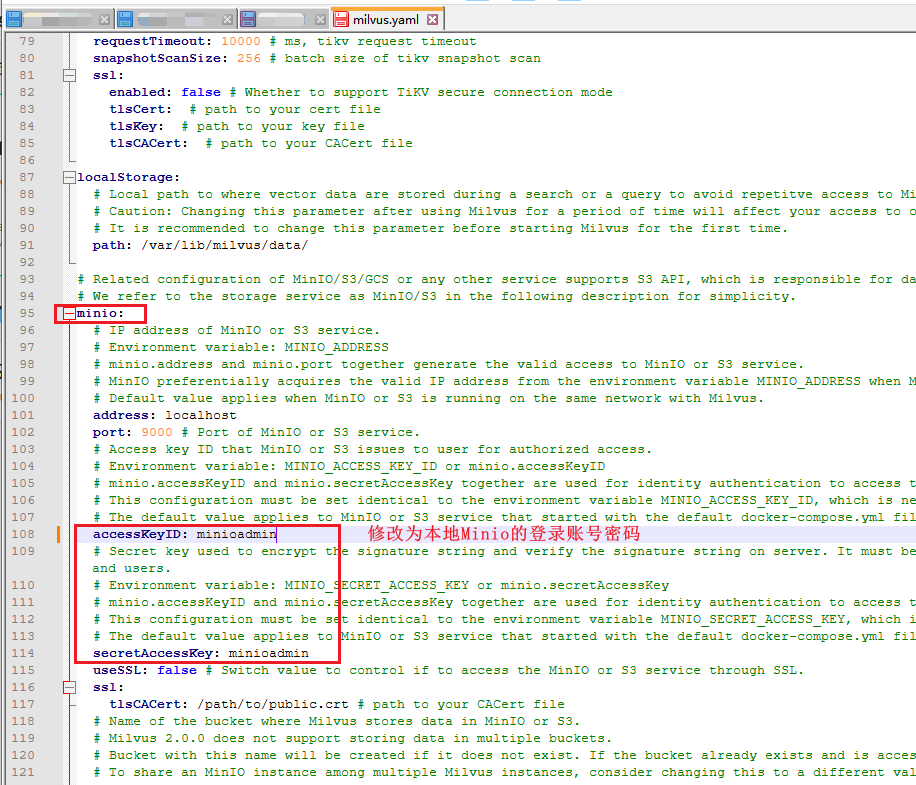The height and width of the screenshot is (785, 916).
Task: Click comment '# Access key ID that MinIO or S3 issues'
Action: click(x=372, y=449)
